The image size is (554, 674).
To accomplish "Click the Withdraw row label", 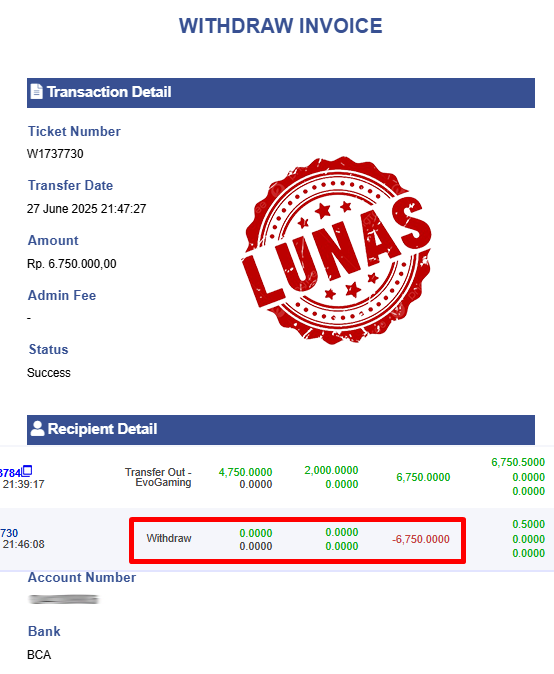I will click(x=169, y=538).
